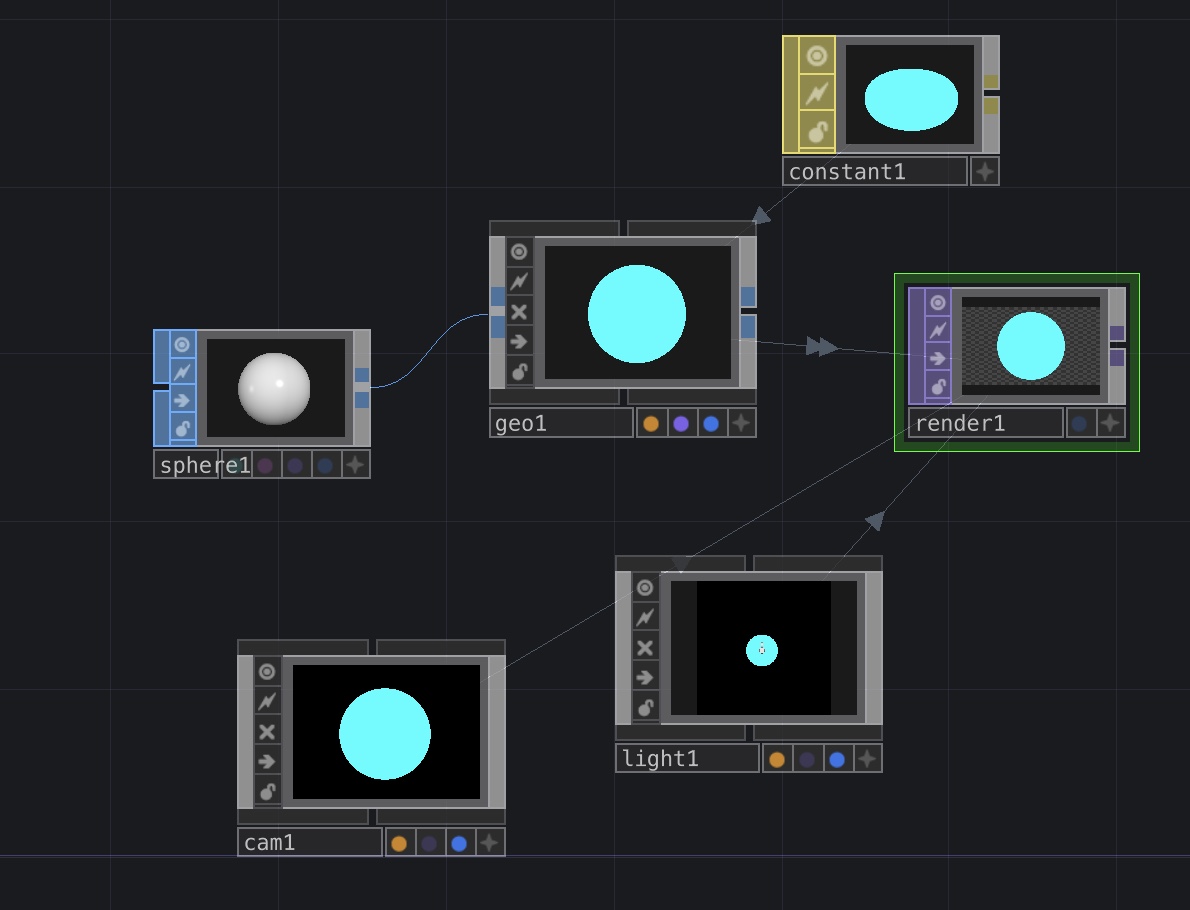Screen dimensions: 1190x910
Task: Click the arrow flag on geo1
Action: pos(519,342)
